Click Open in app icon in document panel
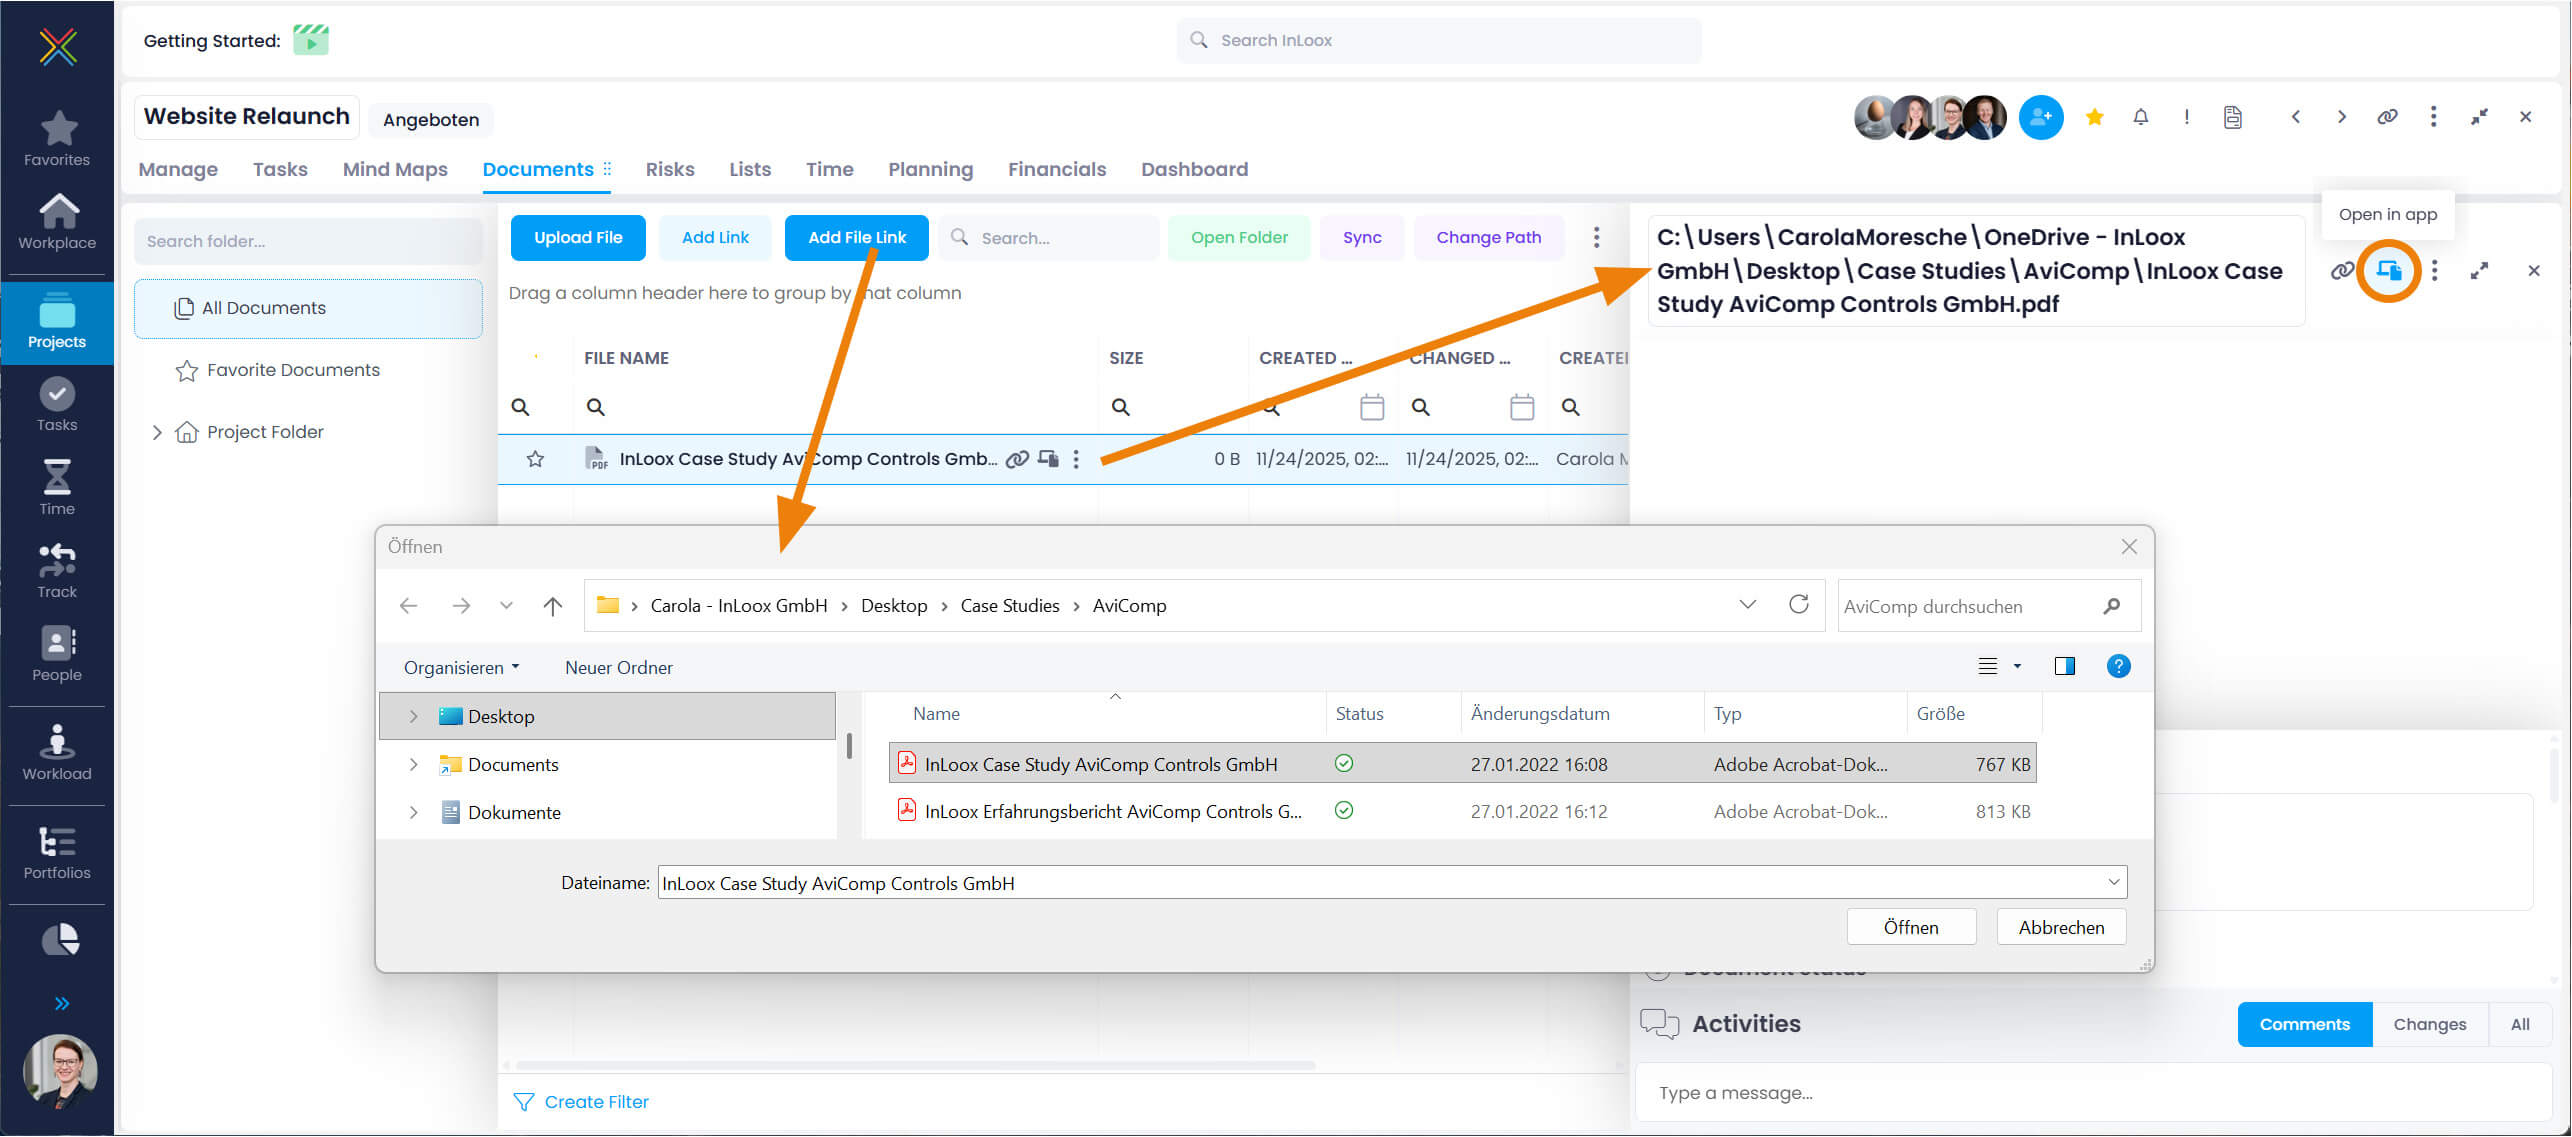 pos(2389,270)
